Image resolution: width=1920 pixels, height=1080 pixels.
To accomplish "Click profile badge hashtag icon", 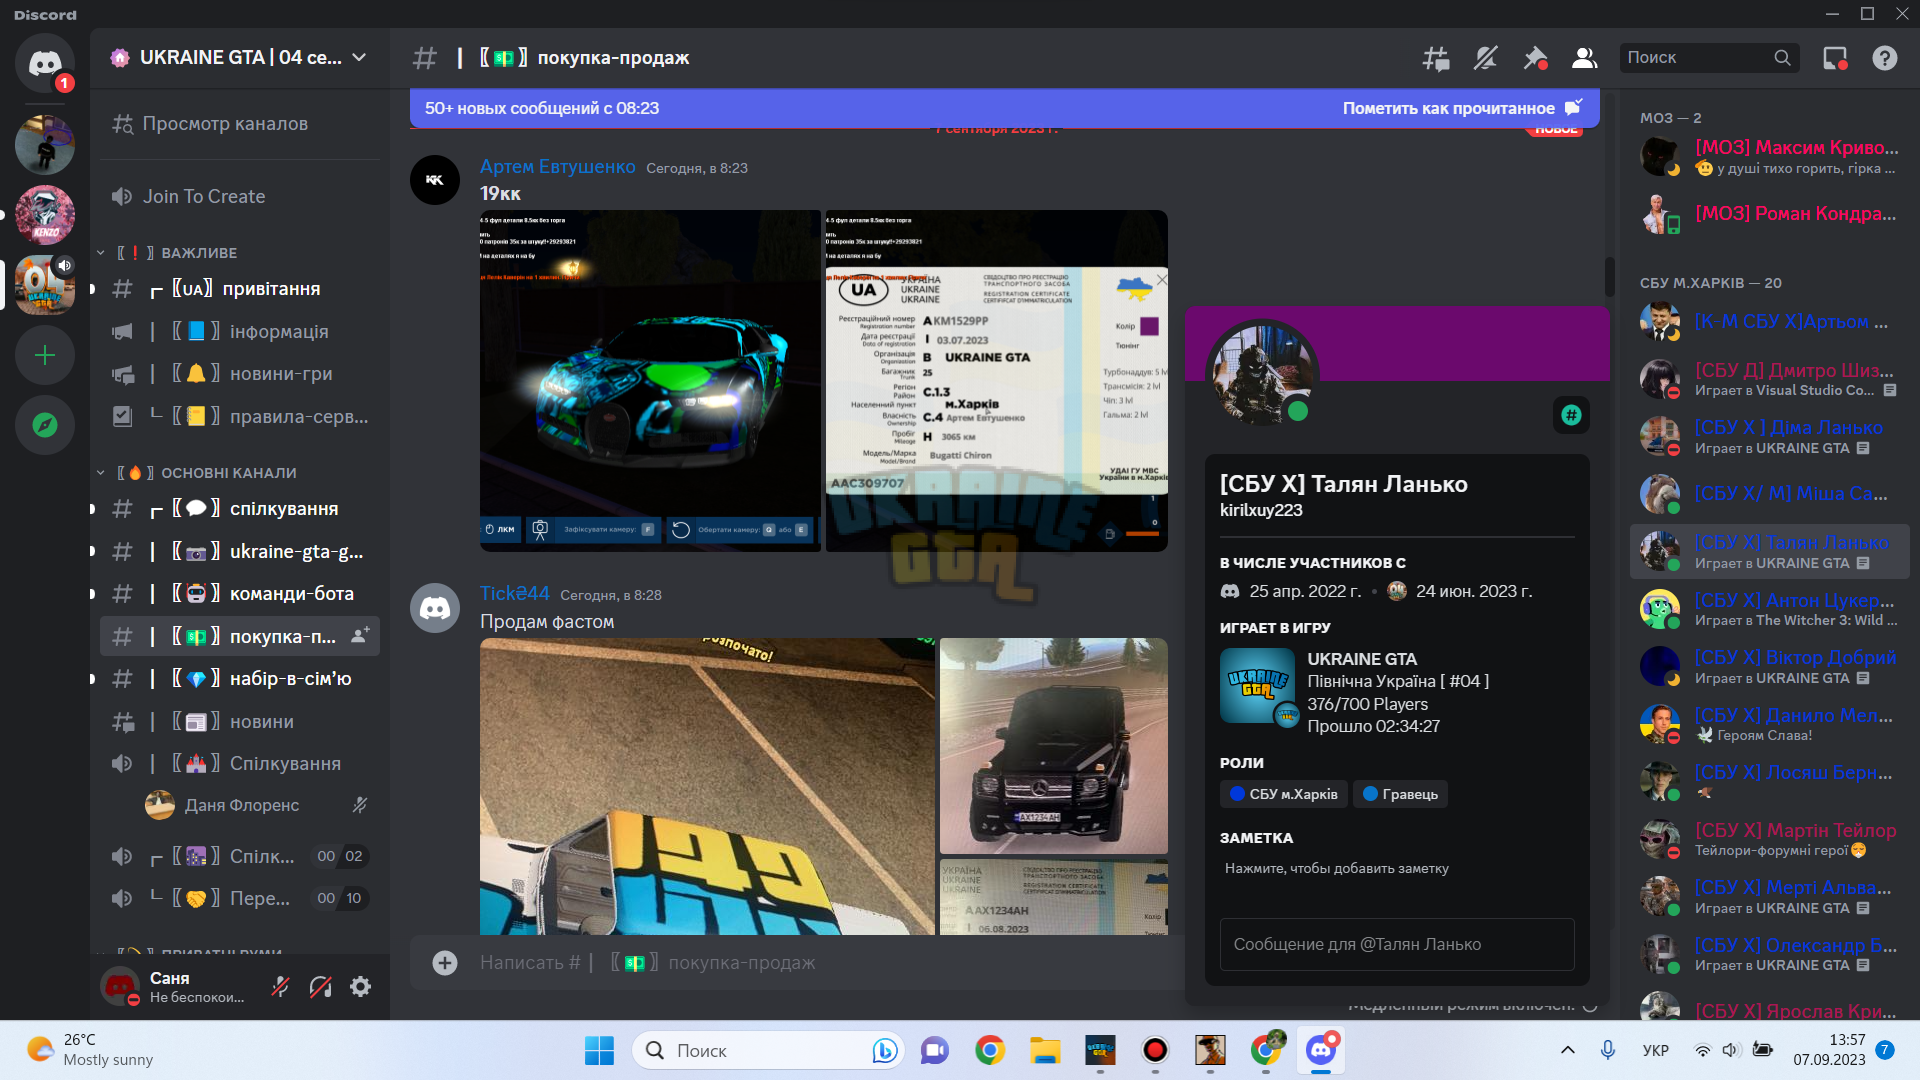I will pyautogui.click(x=1572, y=415).
